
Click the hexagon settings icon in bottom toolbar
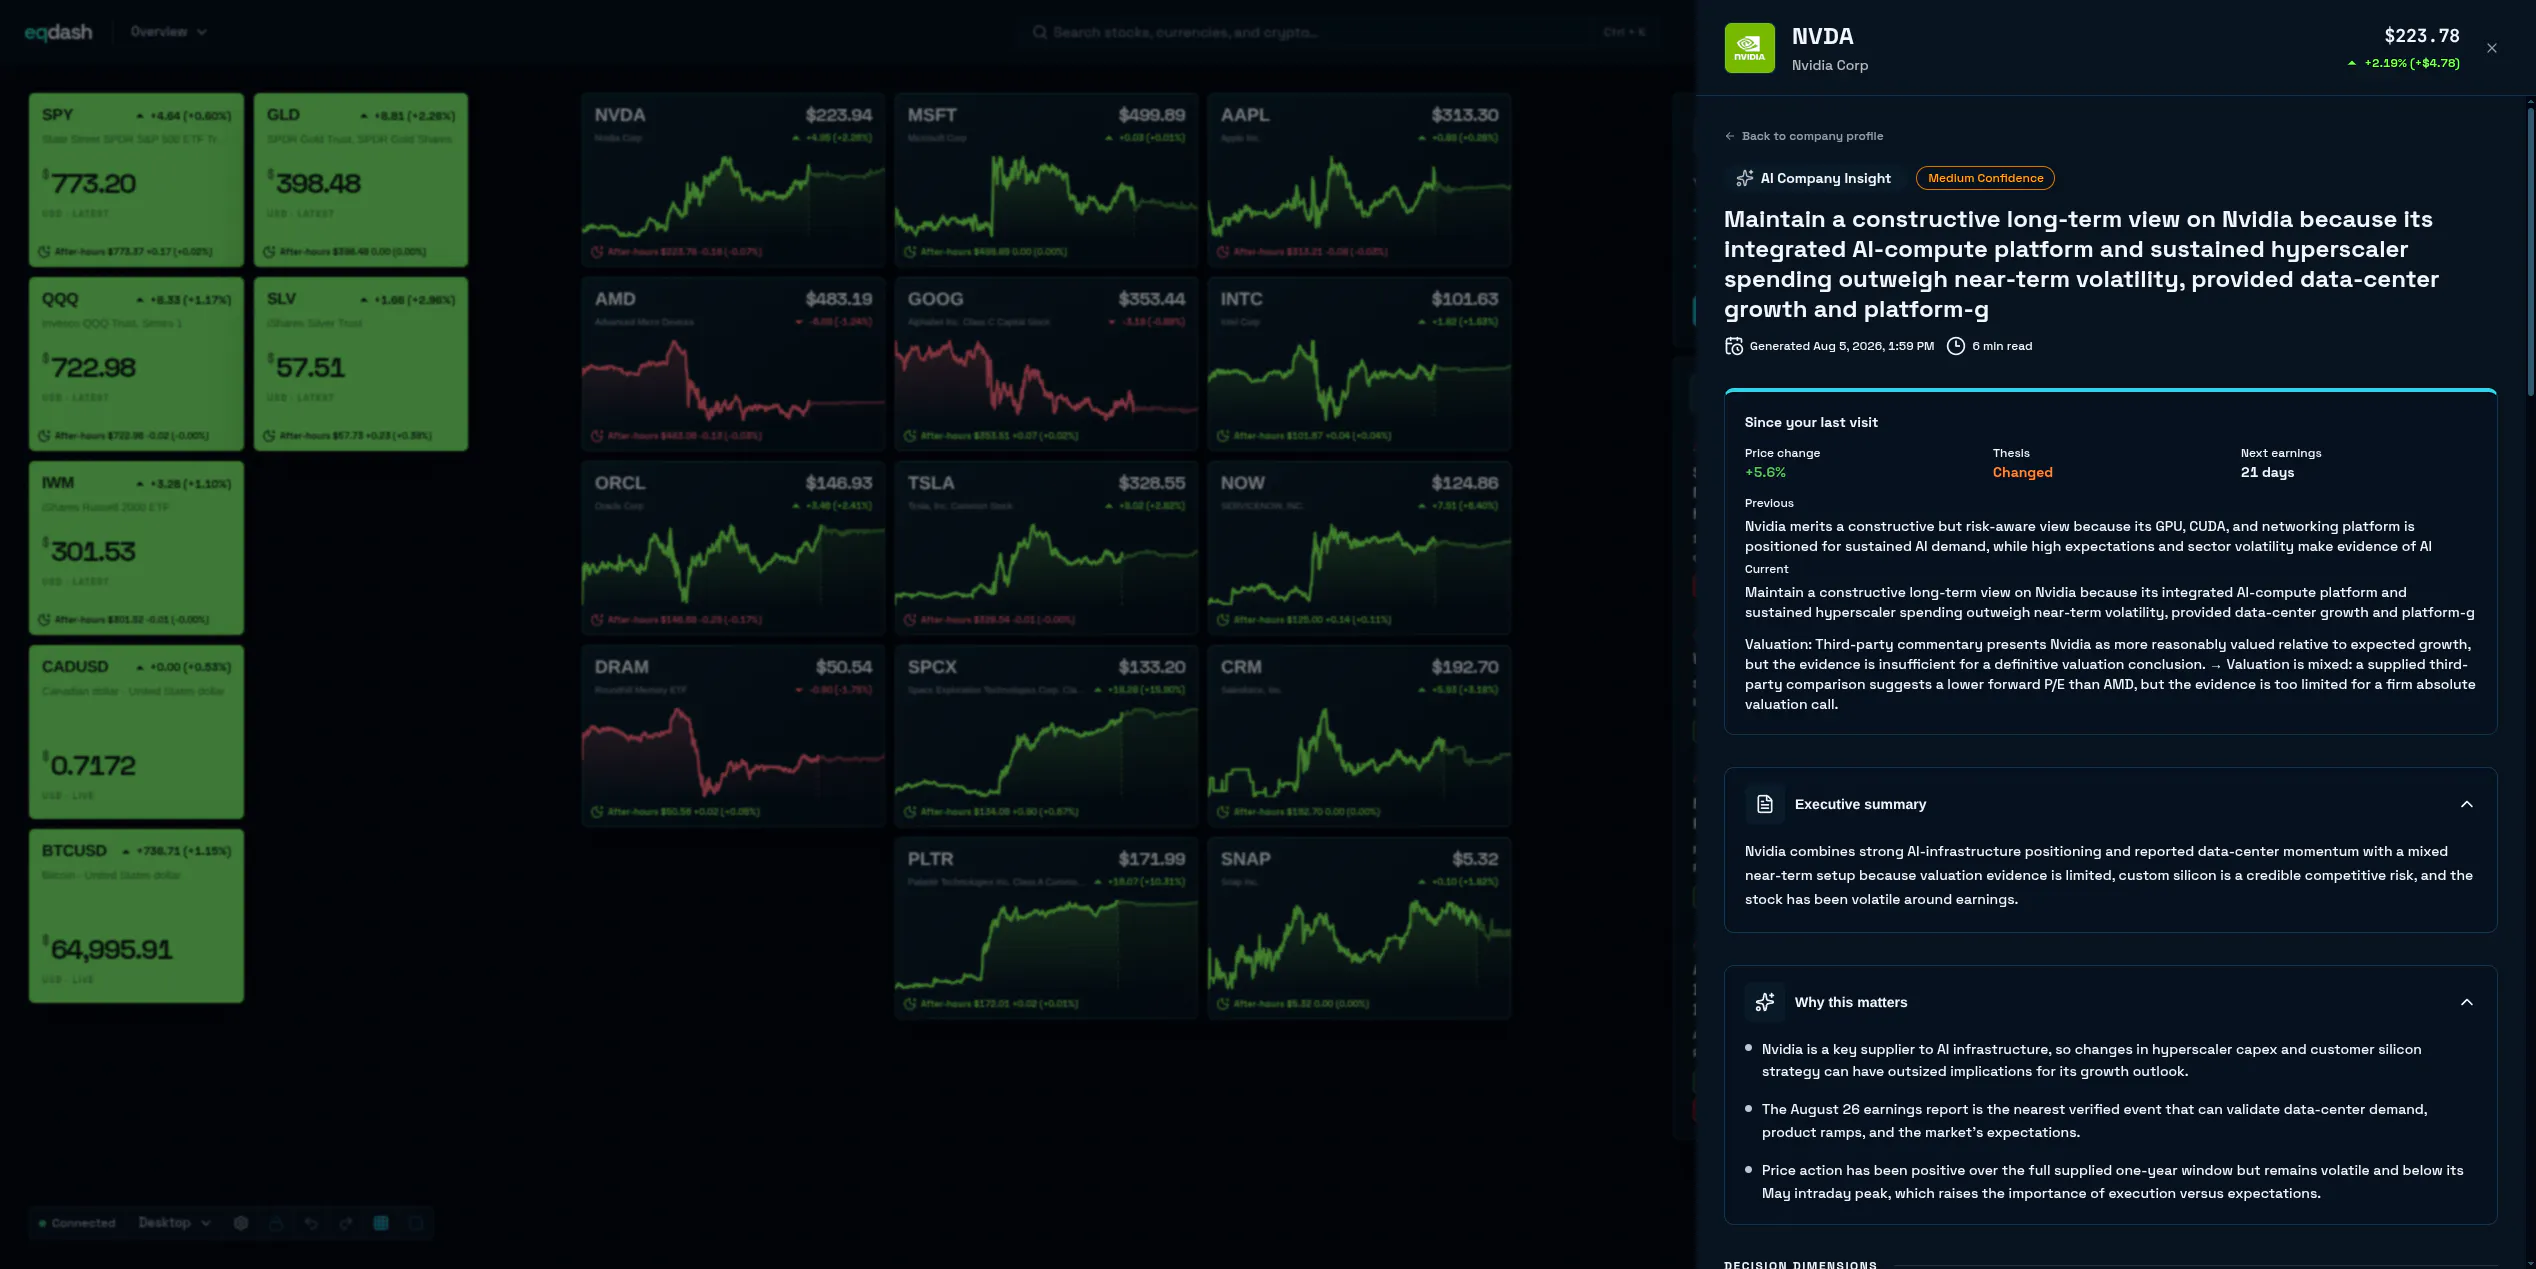241,1223
